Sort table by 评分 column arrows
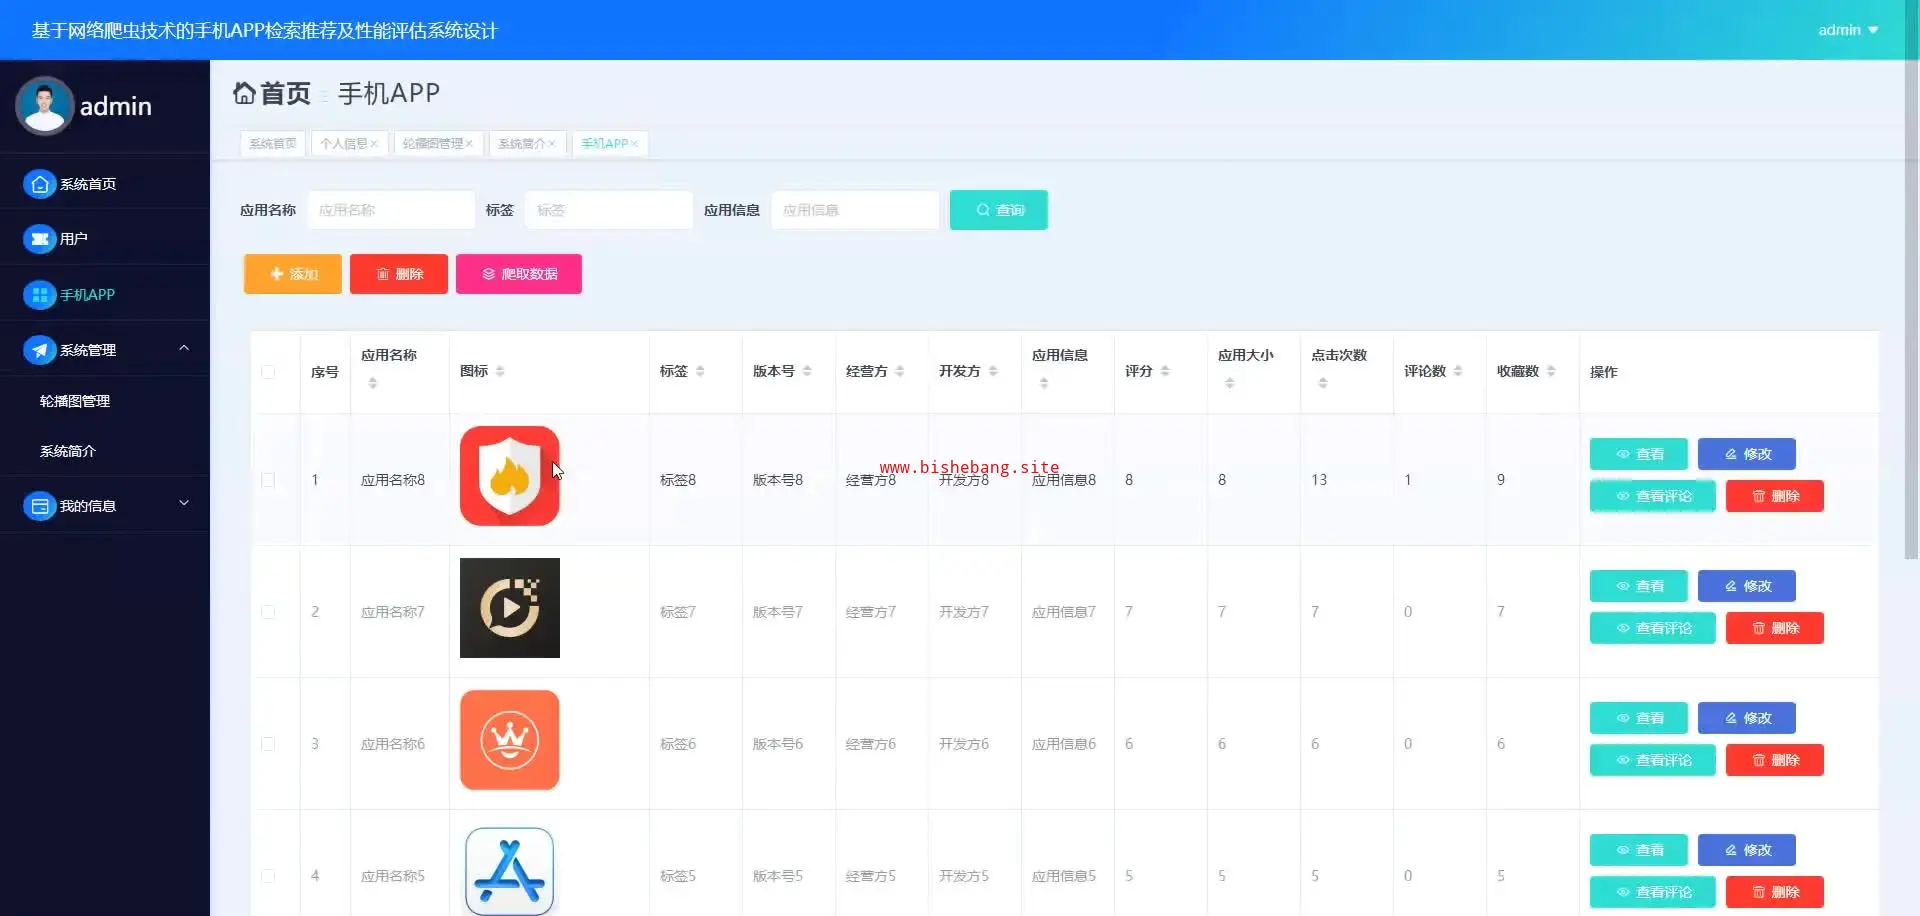 click(x=1165, y=371)
